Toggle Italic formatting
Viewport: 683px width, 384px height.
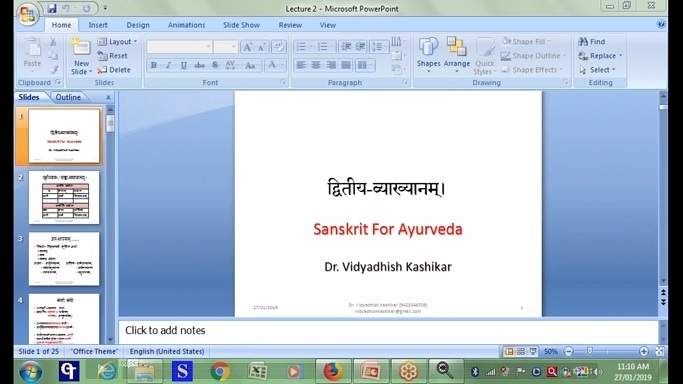pos(169,65)
